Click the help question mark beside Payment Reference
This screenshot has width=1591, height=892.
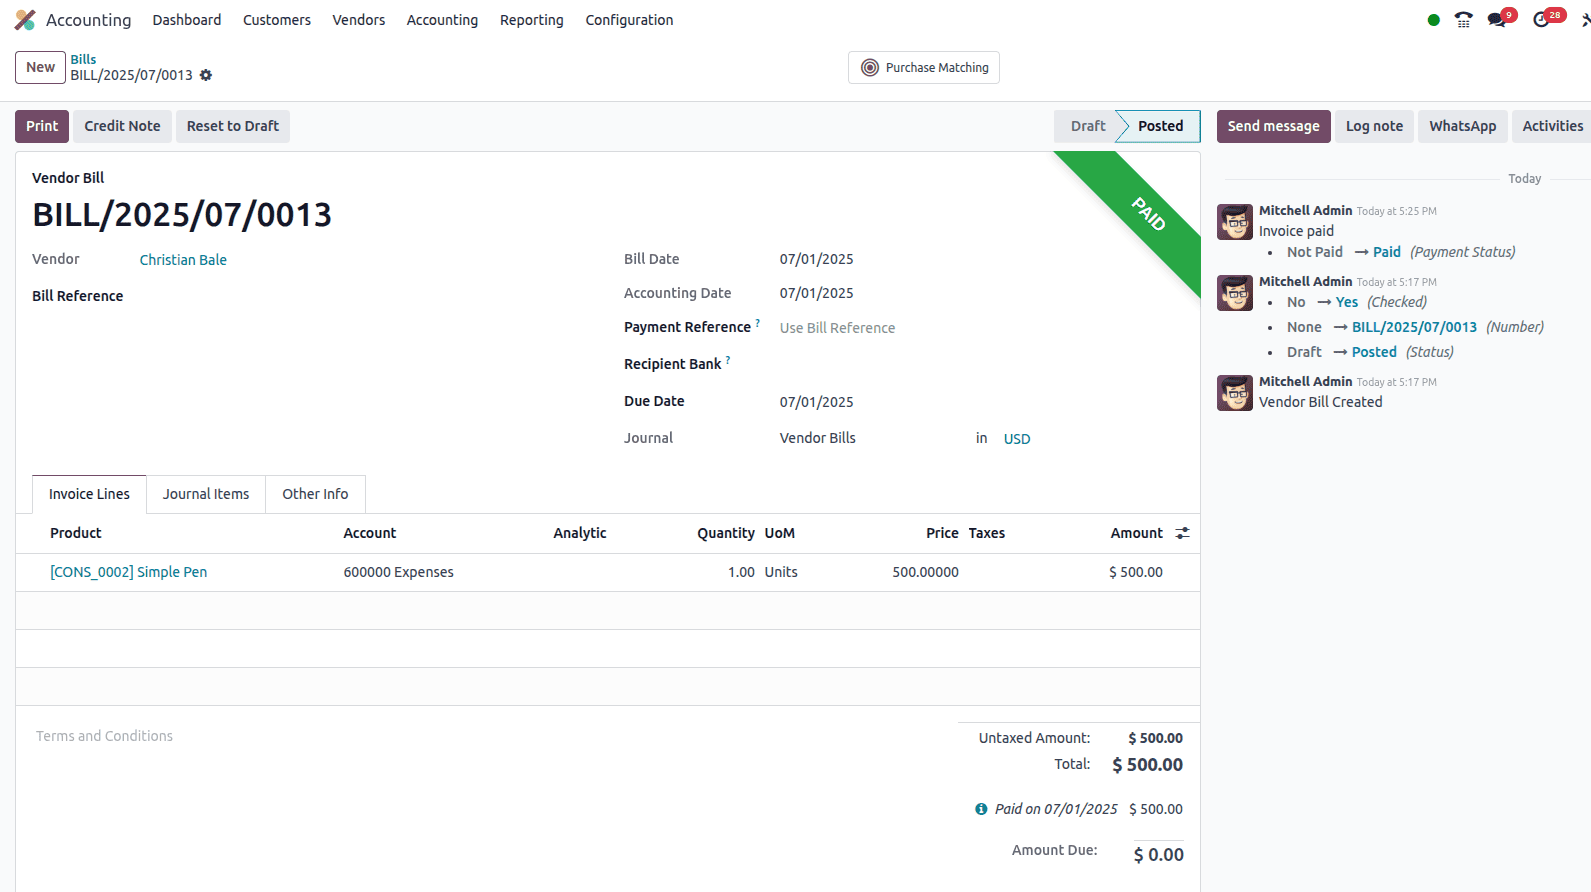[758, 322]
